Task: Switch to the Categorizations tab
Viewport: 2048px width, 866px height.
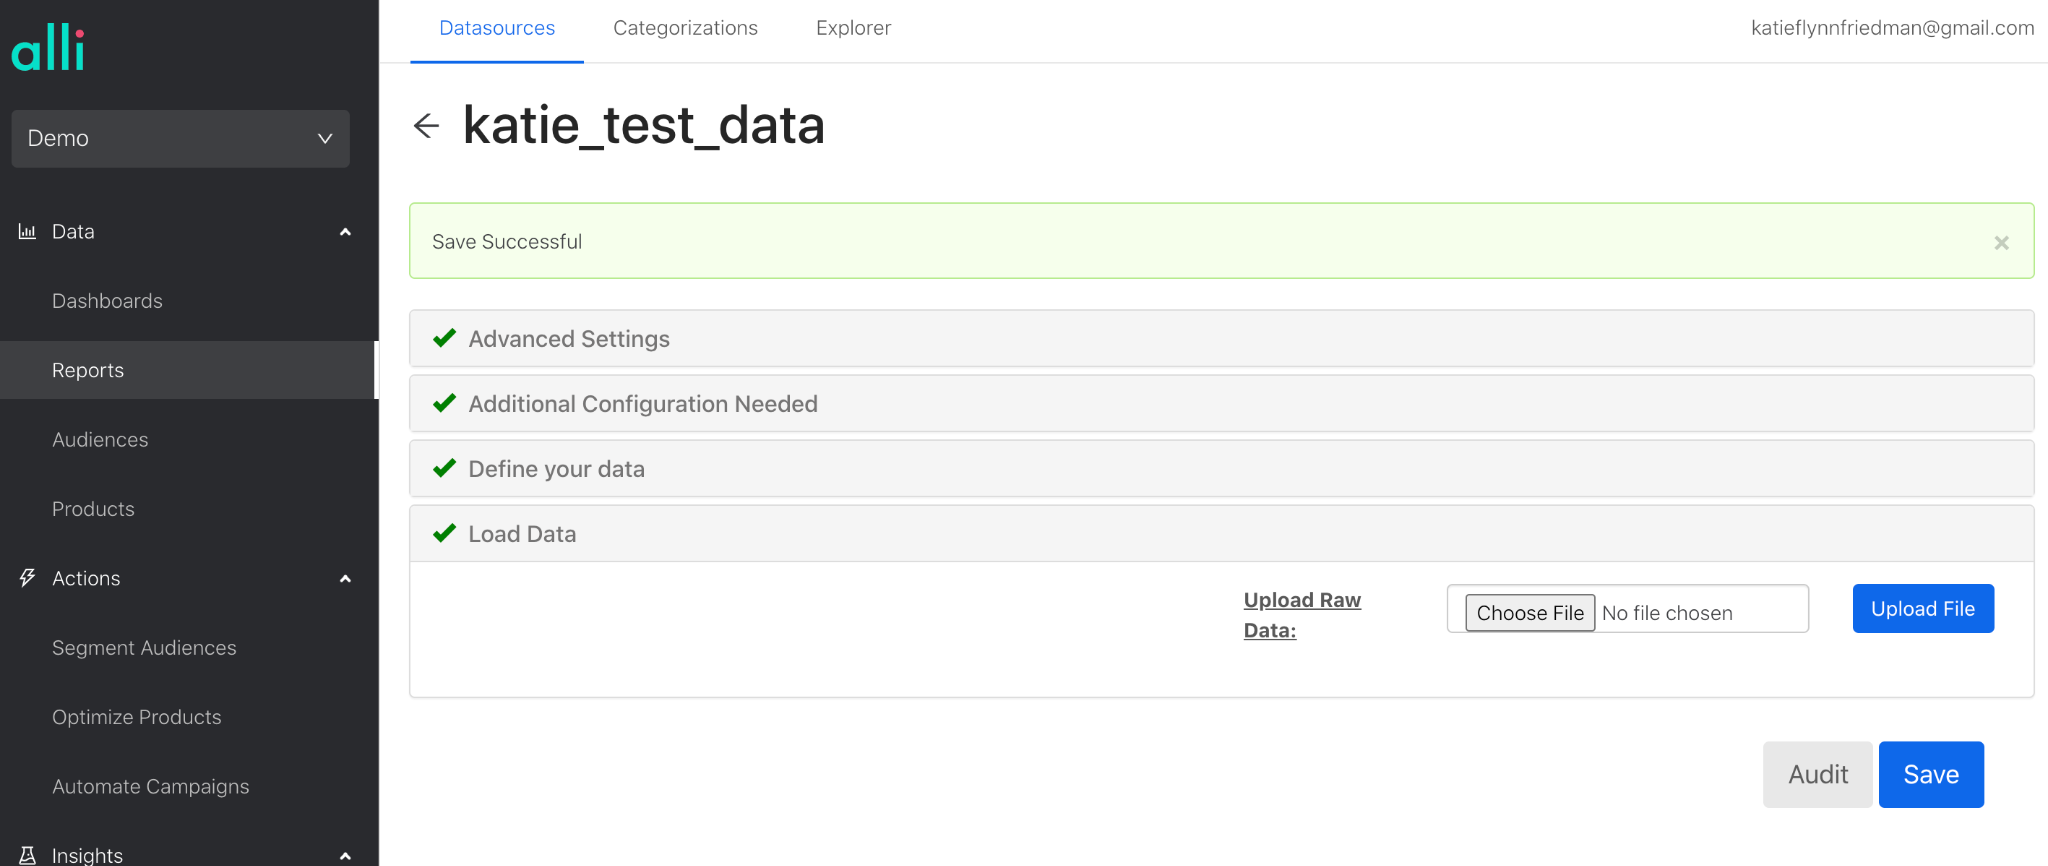Action: click(x=685, y=29)
